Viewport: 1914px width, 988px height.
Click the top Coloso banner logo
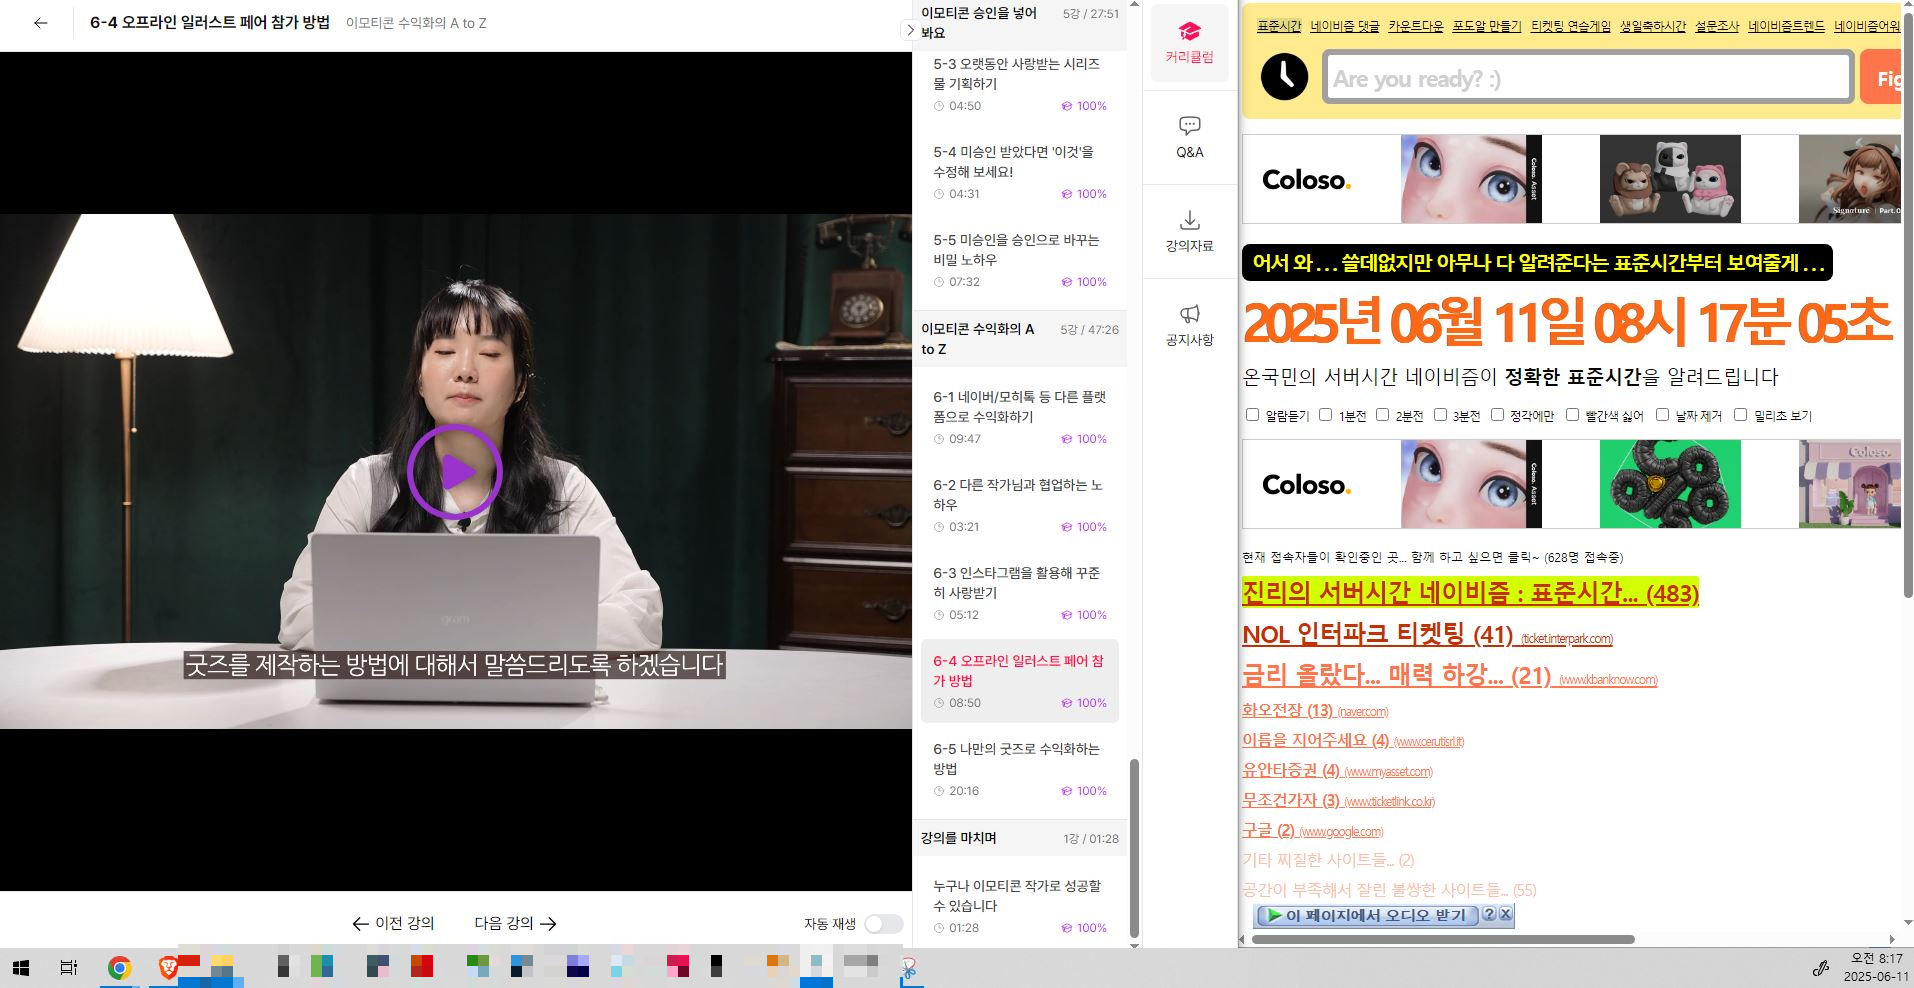click(x=1306, y=180)
